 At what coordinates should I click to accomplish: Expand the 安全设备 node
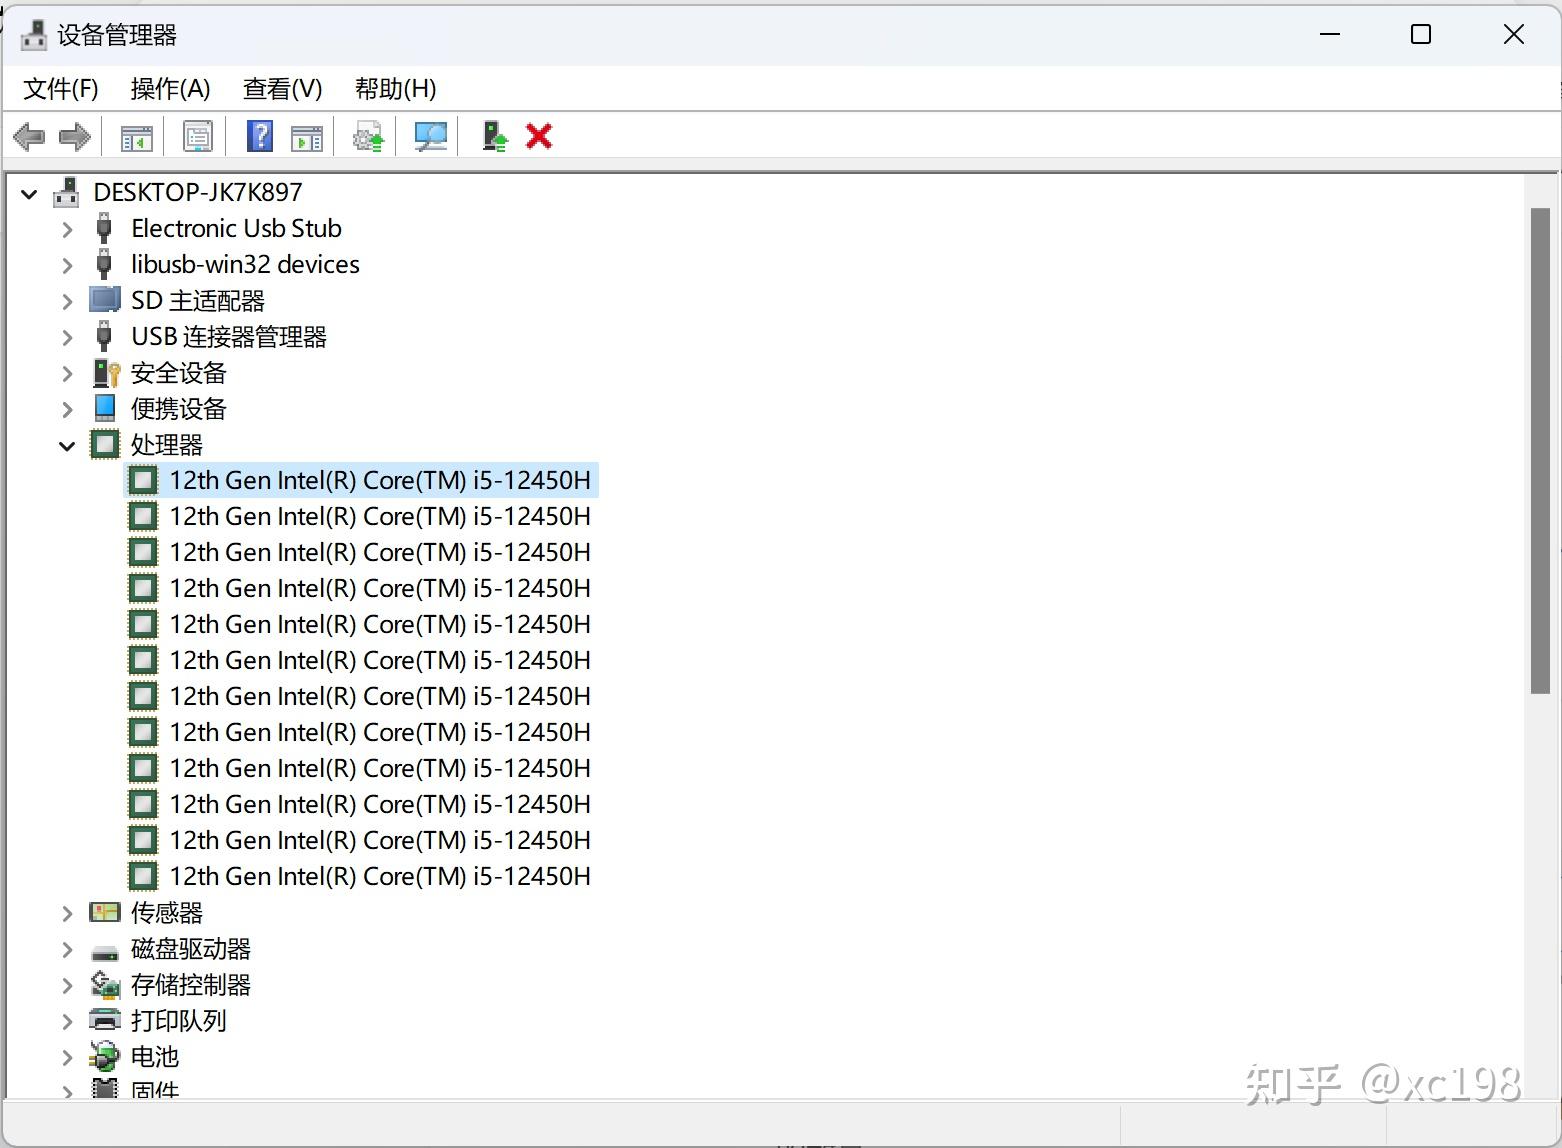coord(67,373)
